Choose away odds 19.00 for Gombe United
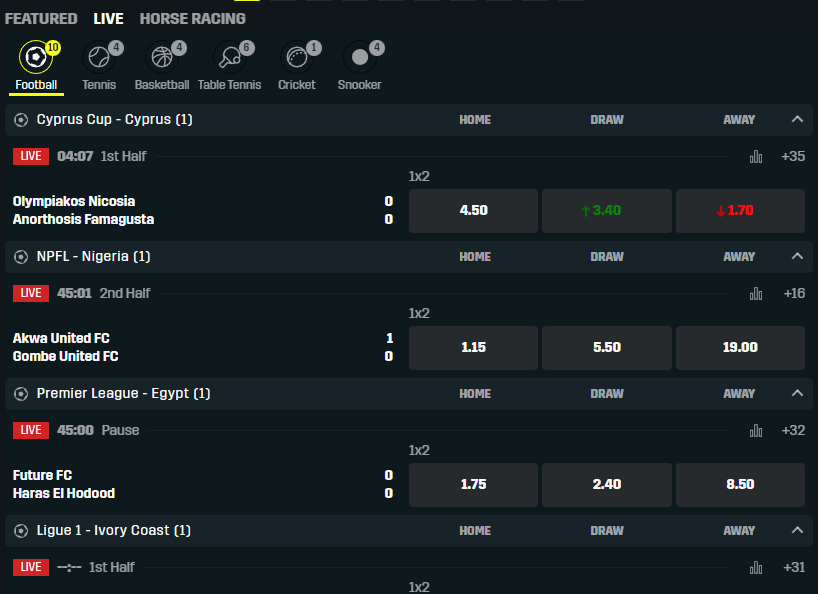Image resolution: width=818 pixels, height=594 pixels. 740,348
